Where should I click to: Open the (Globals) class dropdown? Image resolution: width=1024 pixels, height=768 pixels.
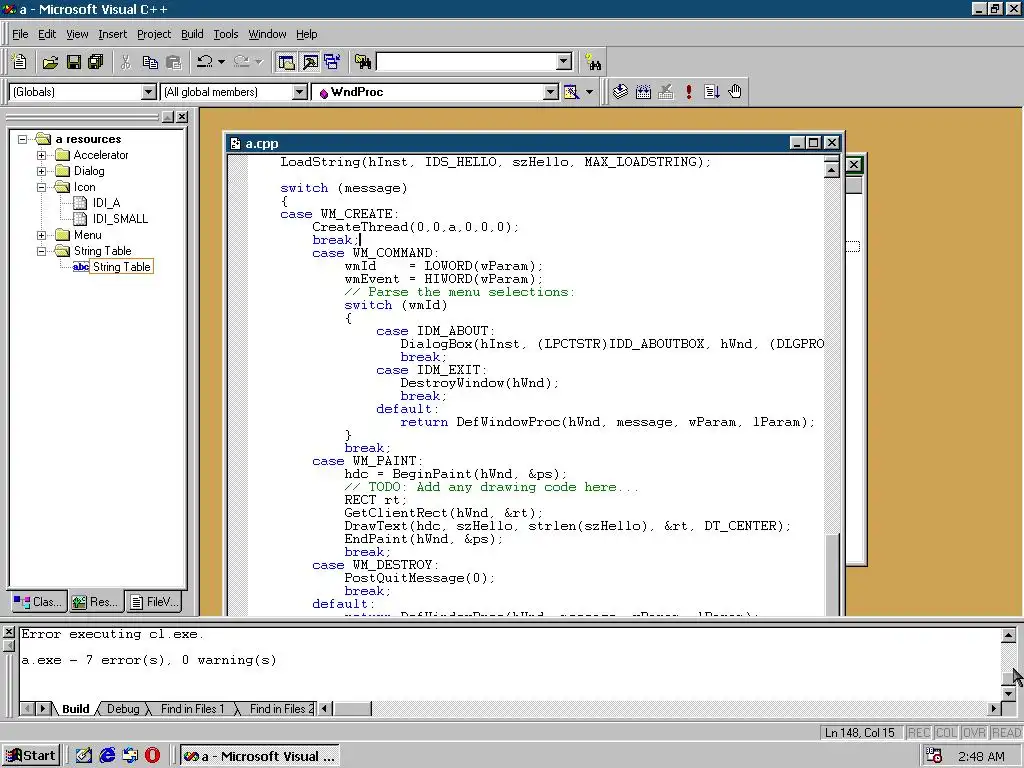149,92
